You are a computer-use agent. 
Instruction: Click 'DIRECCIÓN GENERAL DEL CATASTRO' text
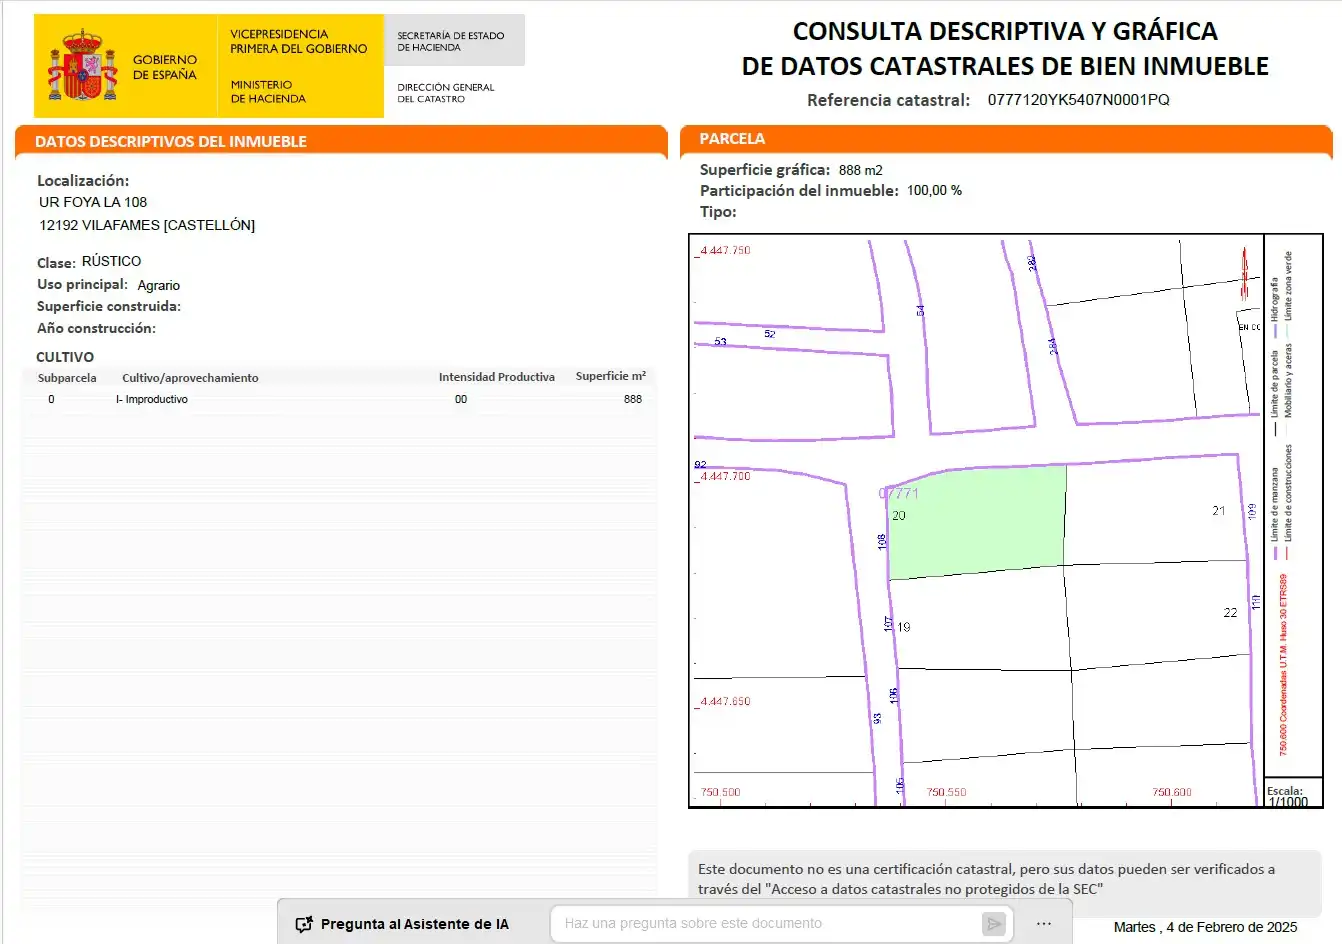coord(446,93)
